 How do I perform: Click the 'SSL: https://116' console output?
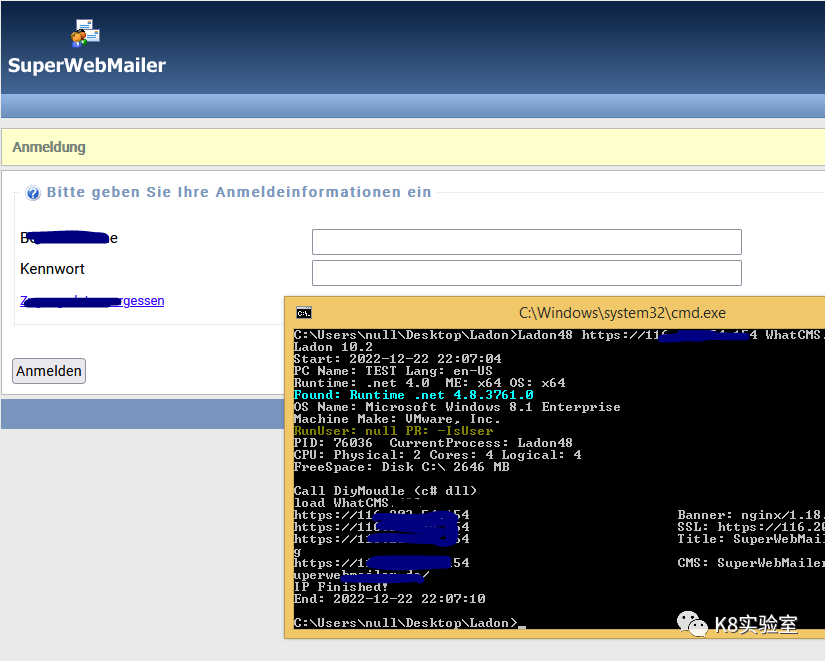750,527
